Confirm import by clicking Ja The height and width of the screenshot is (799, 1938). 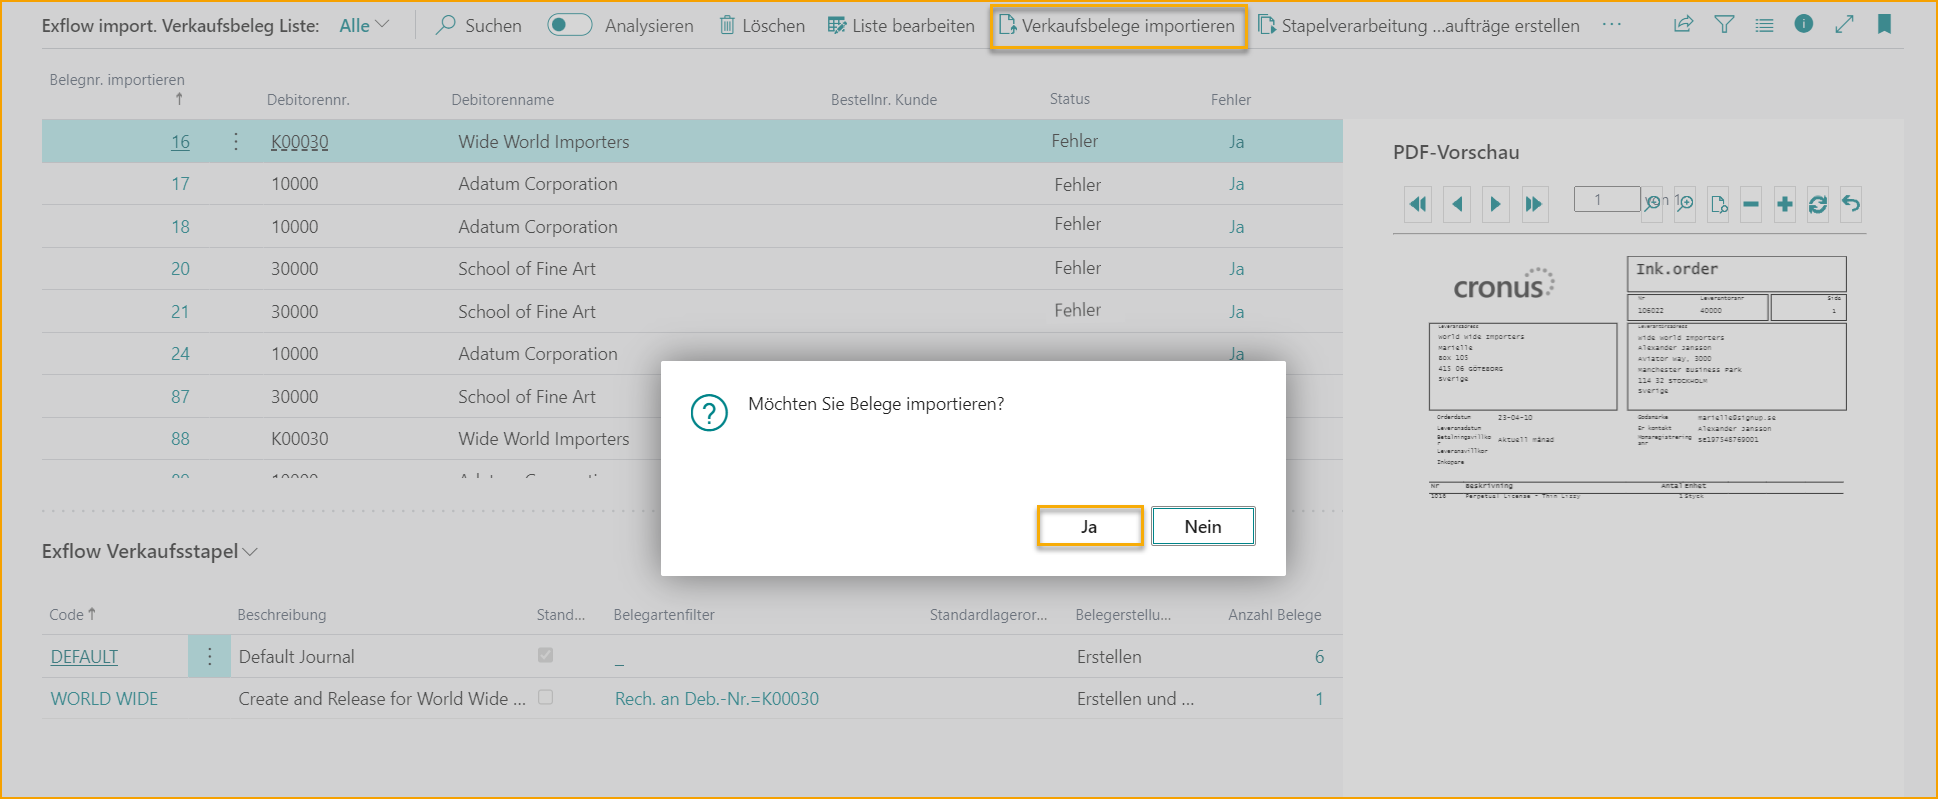click(1089, 527)
